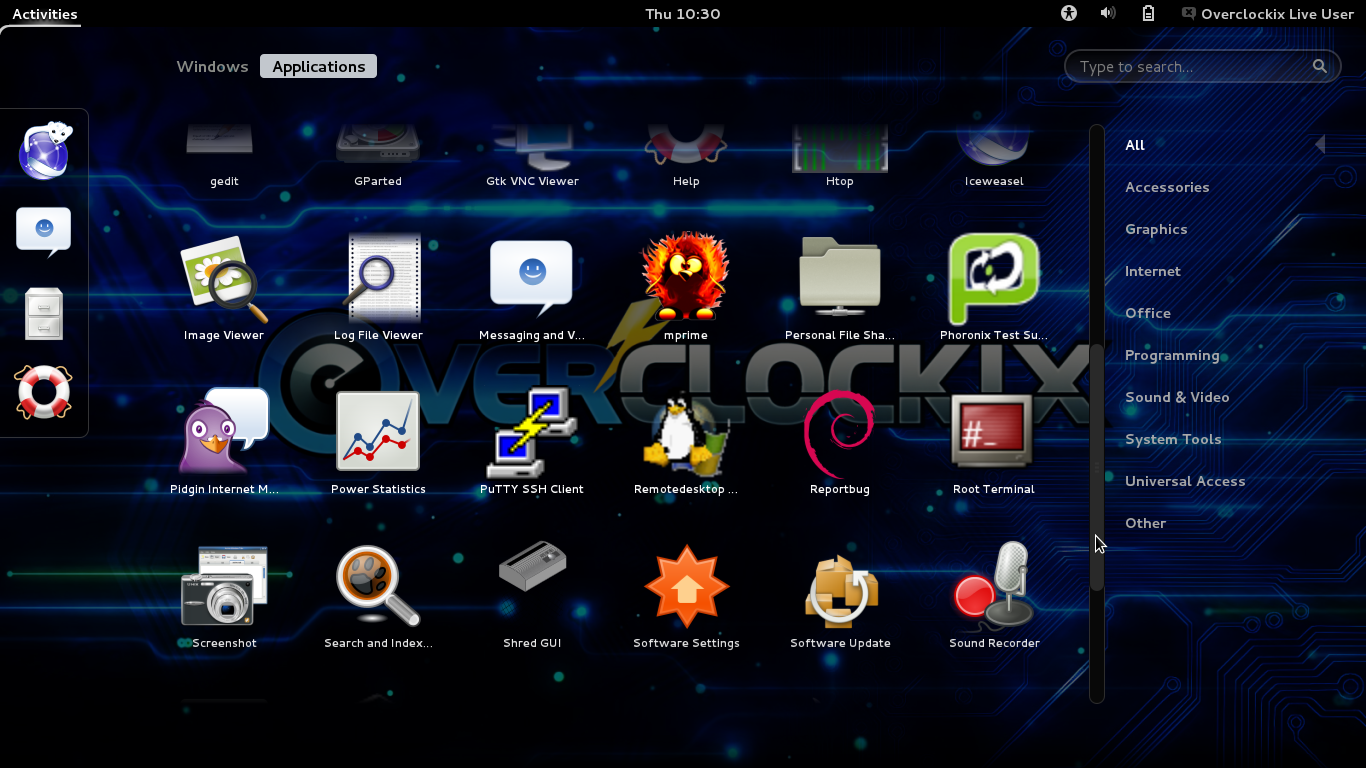Focus the Type to search field
The width and height of the screenshot is (1366, 768).
[x=1202, y=67]
